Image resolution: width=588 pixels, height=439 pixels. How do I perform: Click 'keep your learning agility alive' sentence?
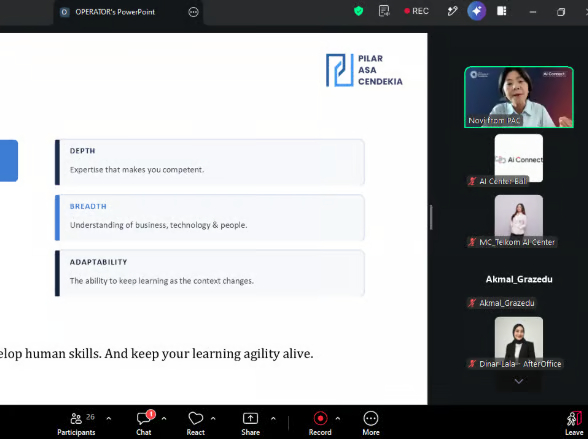222,354
